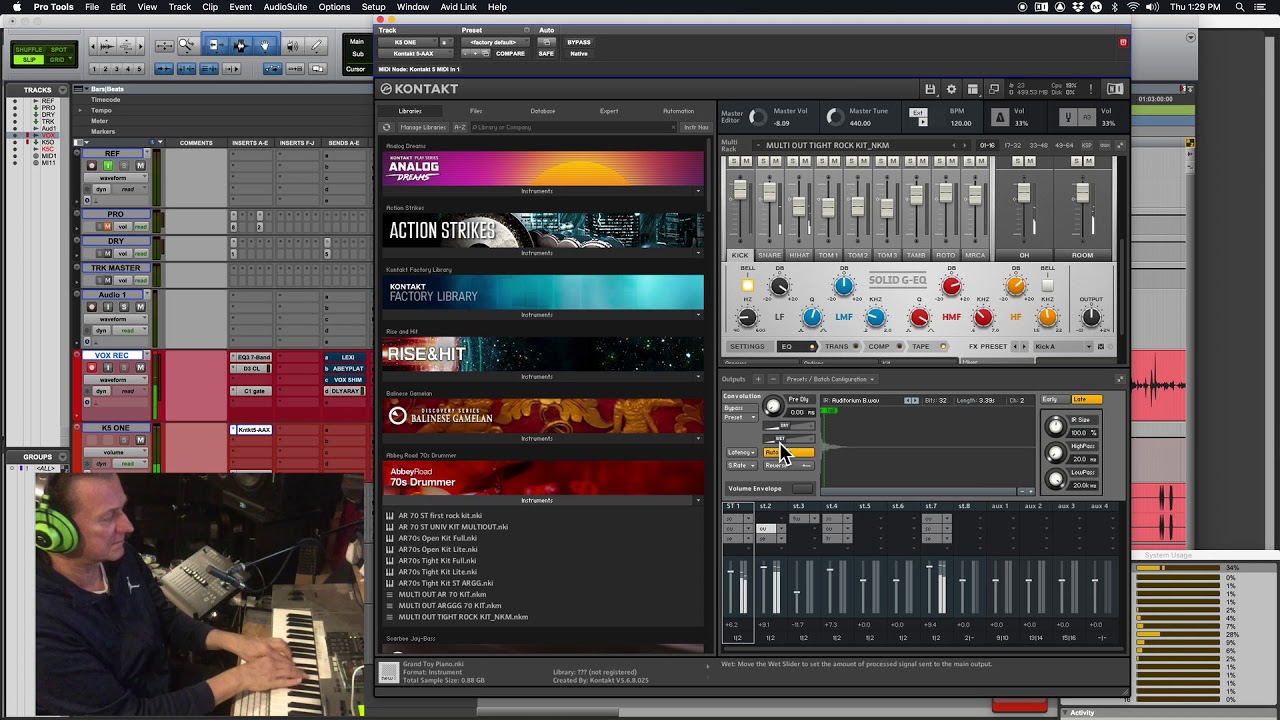This screenshot has width=1280, height=720.
Task: Select AR 70 ST first rock kit.nki
Action: click(x=440, y=516)
